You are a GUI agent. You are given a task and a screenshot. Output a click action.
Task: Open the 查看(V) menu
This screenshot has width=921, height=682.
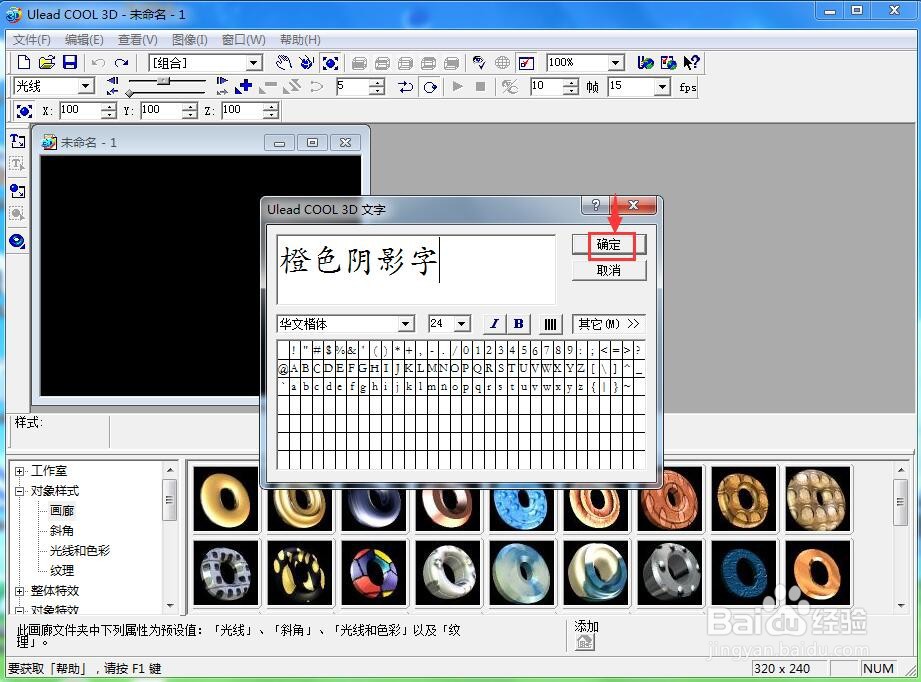[137, 40]
